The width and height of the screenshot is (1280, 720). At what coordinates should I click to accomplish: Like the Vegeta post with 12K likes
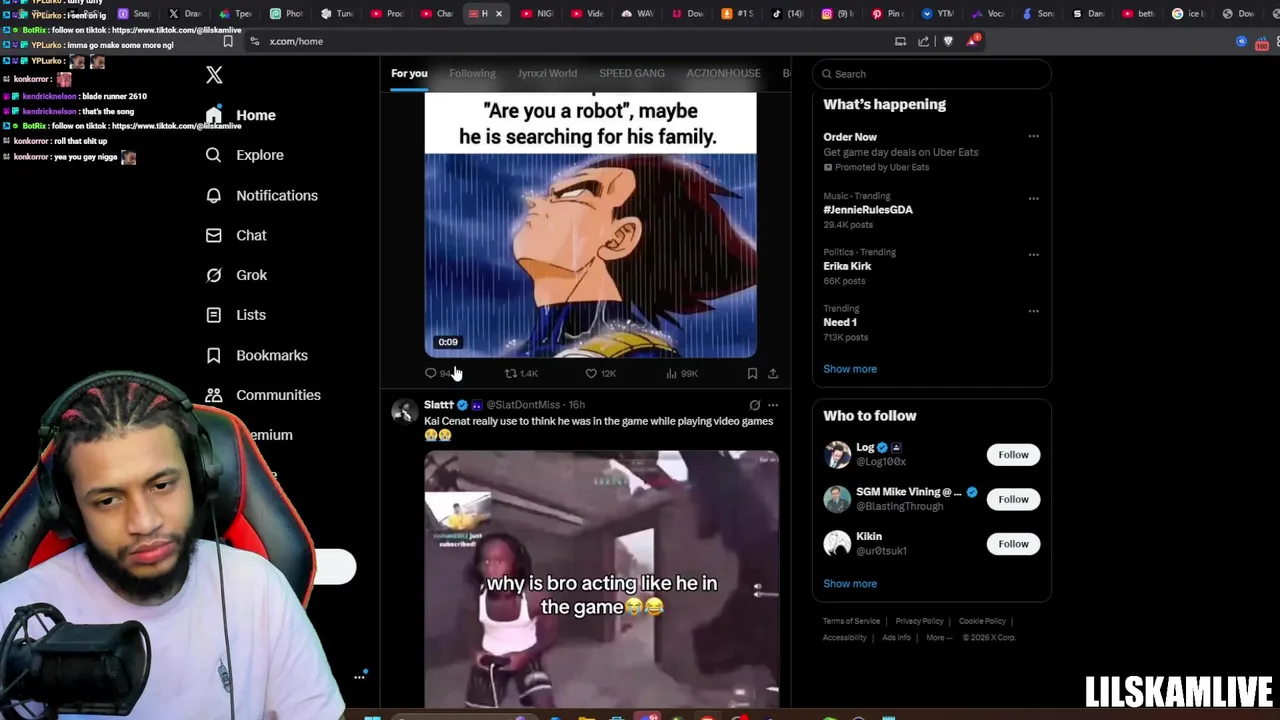point(591,373)
